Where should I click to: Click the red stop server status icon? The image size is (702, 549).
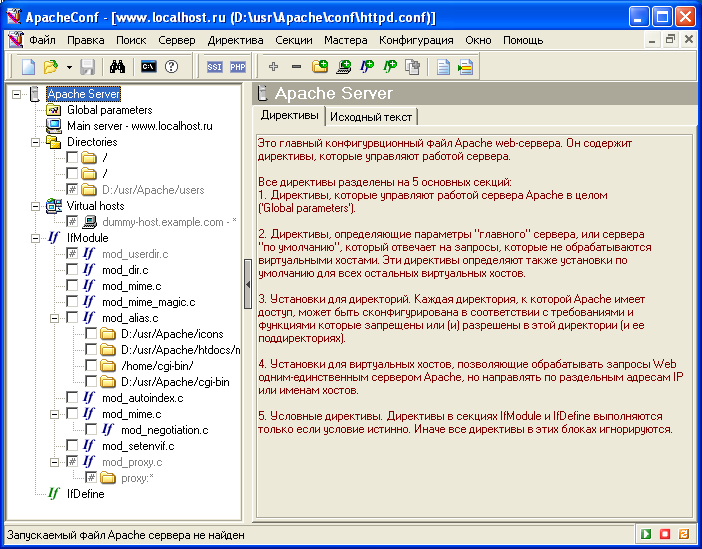coord(665,534)
